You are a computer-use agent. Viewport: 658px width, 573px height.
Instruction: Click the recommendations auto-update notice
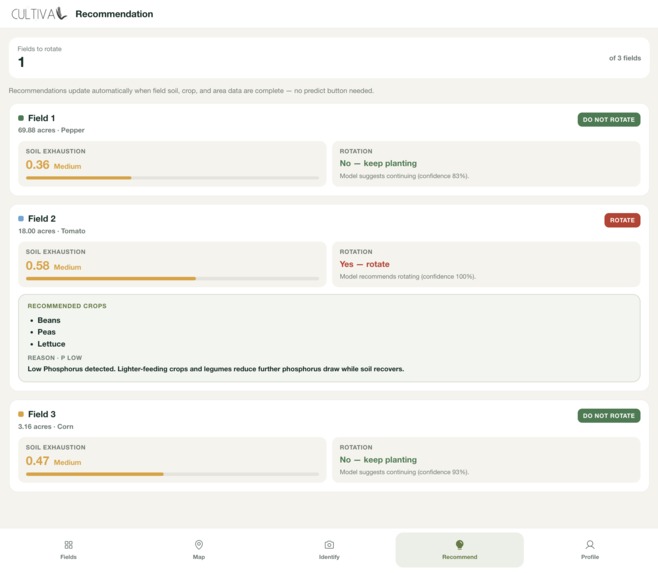pos(191,91)
